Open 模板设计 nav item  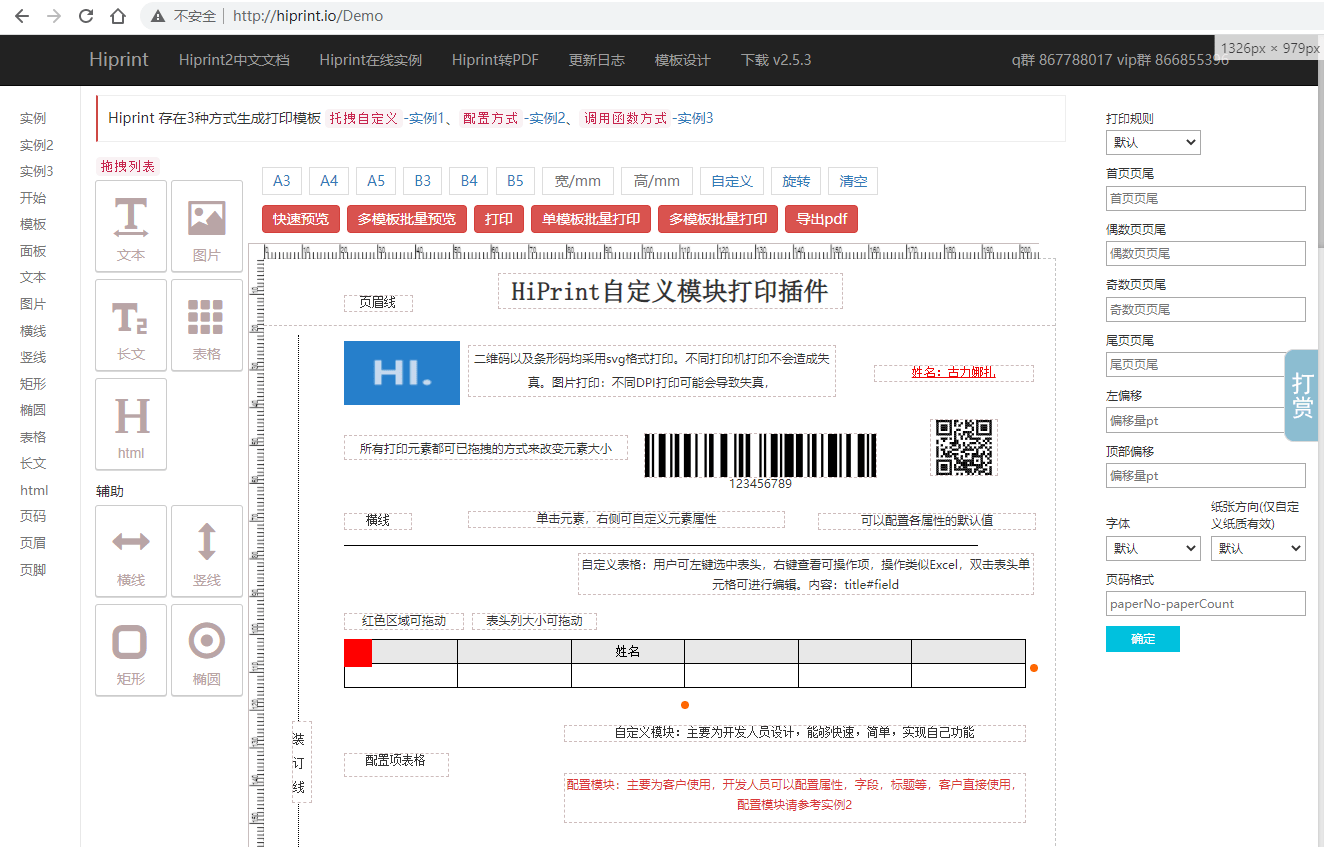pyautogui.click(x=683, y=60)
